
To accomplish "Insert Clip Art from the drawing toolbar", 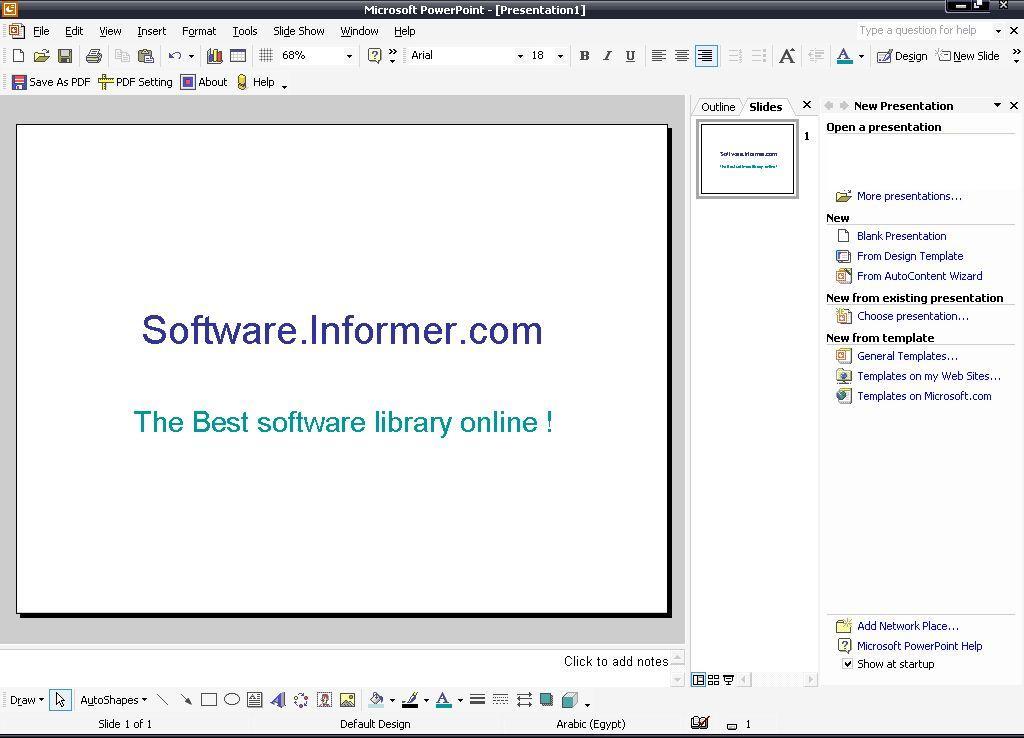I will tap(324, 700).
